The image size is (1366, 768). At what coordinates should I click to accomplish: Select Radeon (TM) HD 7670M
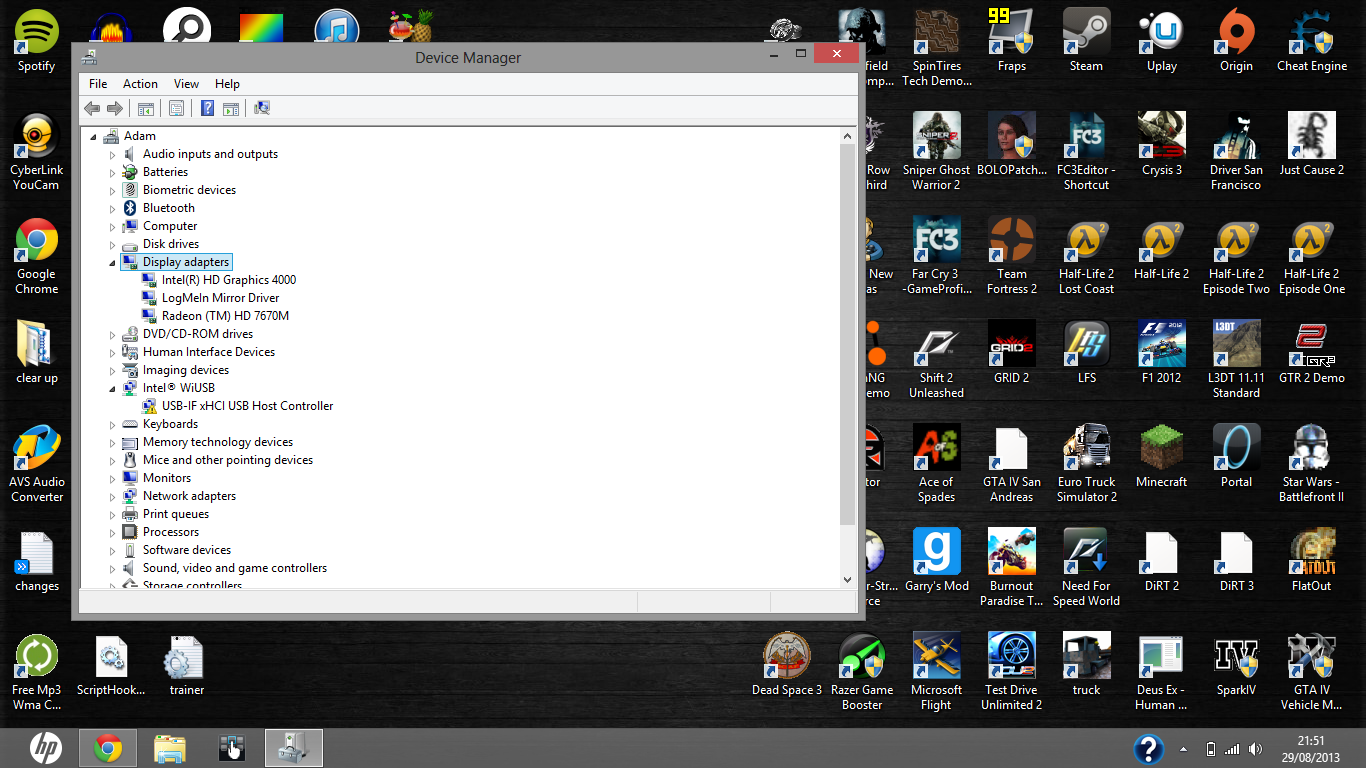click(225, 316)
